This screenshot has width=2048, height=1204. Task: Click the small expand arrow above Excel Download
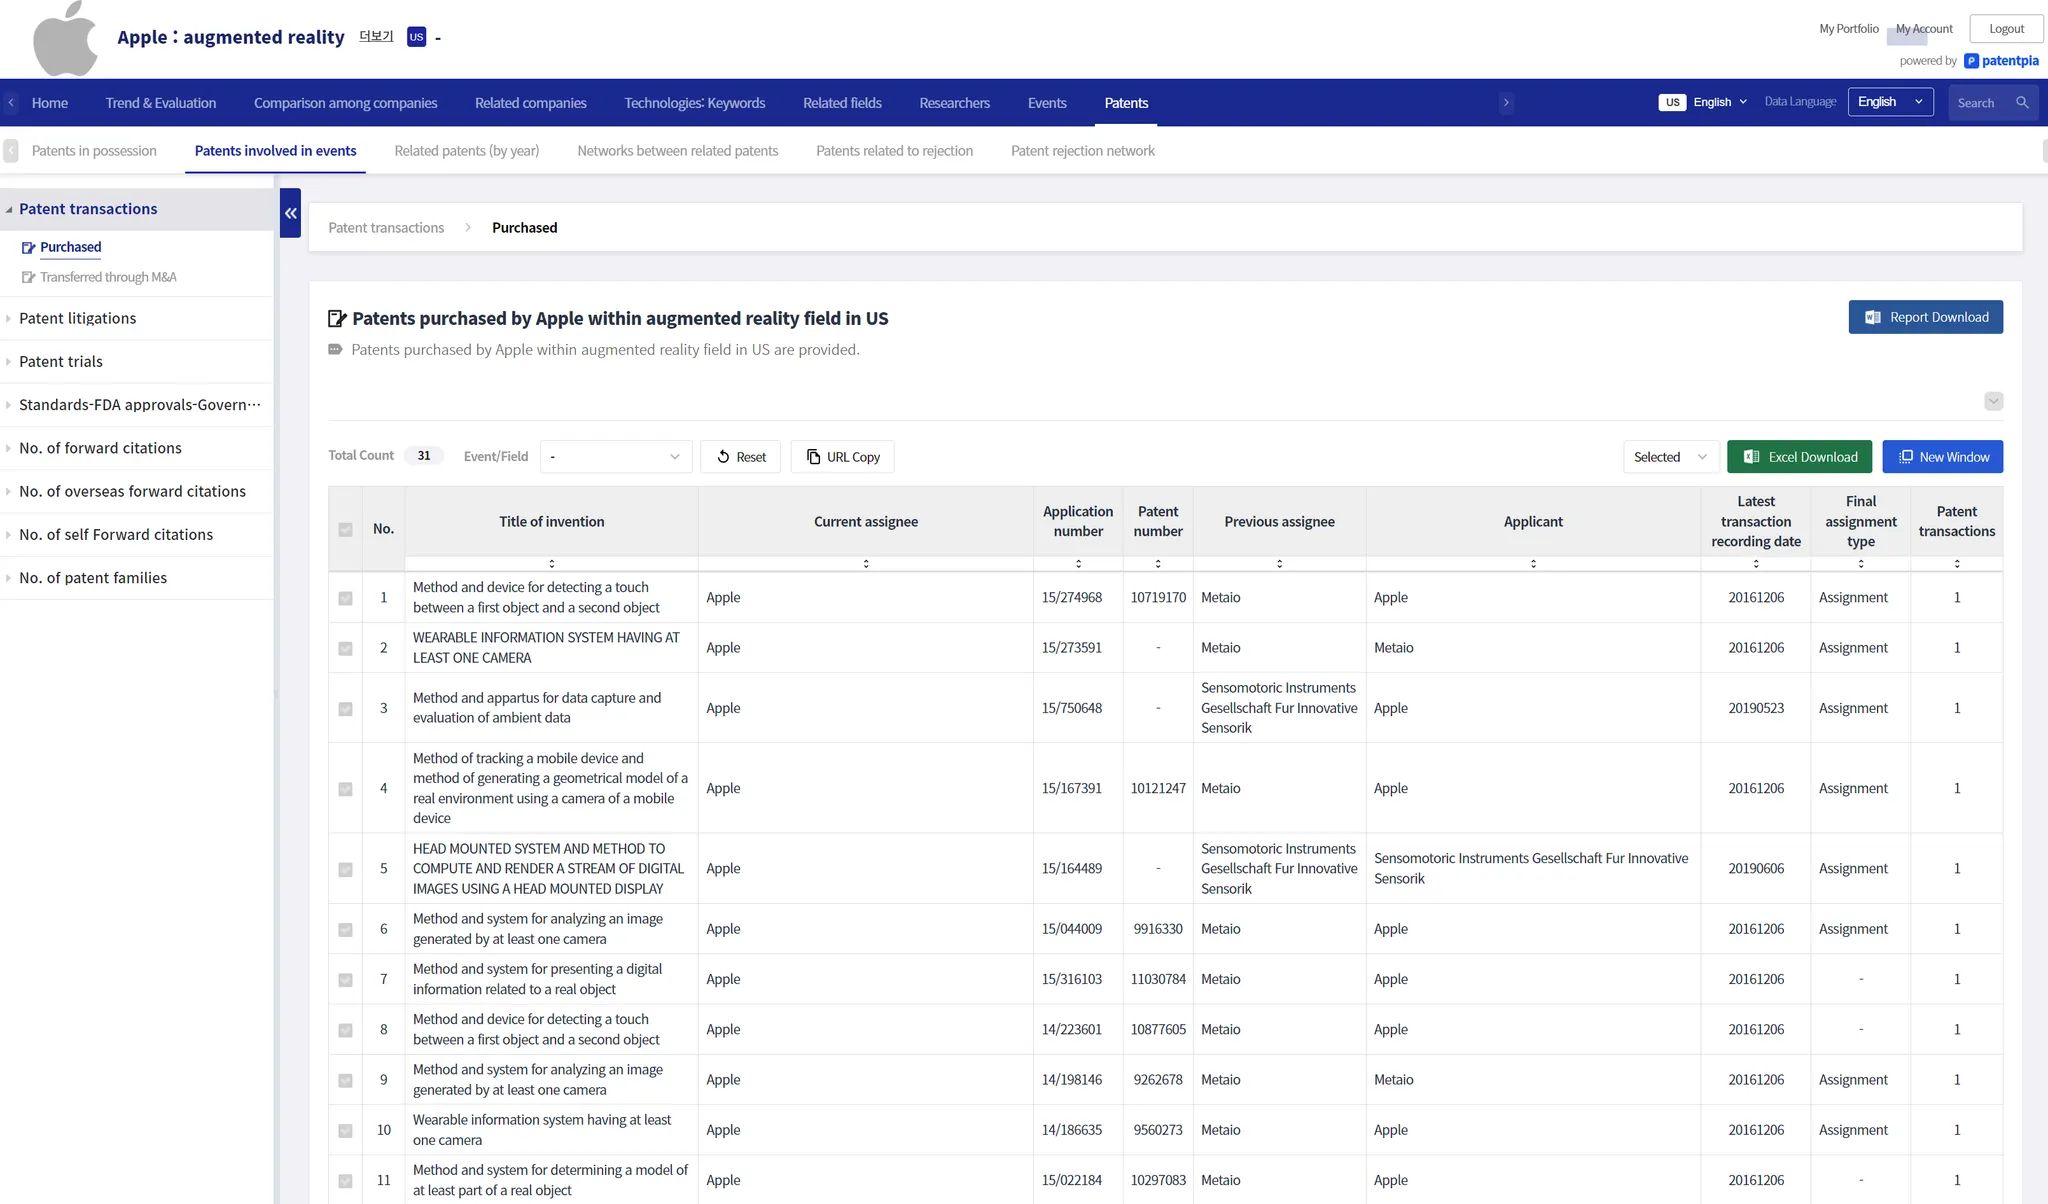click(x=1993, y=401)
